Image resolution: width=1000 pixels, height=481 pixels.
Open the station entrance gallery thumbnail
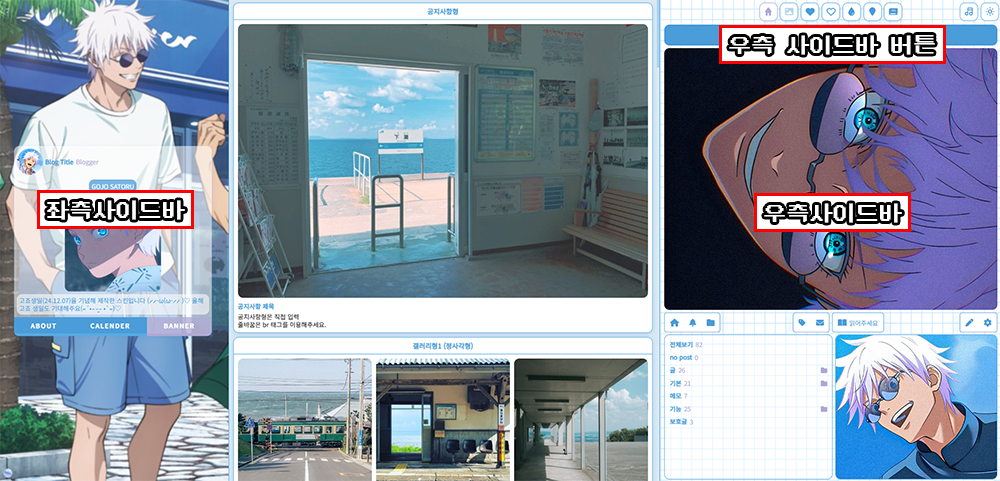[x=443, y=419]
